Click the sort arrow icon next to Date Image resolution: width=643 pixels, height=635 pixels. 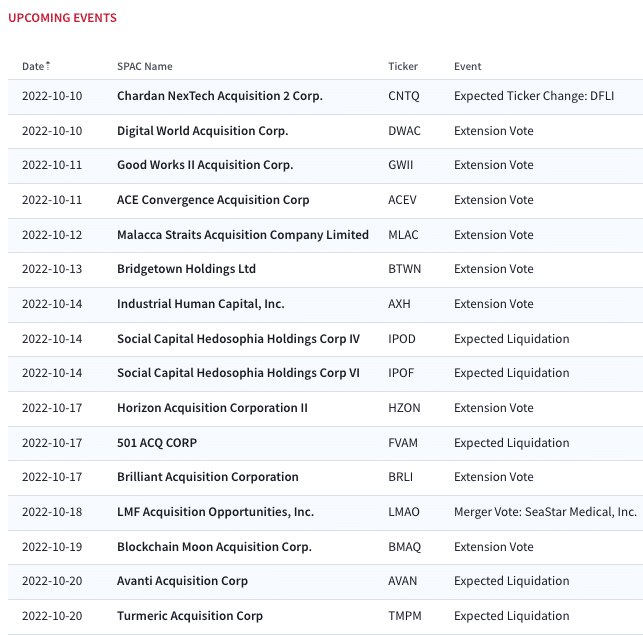(48, 66)
